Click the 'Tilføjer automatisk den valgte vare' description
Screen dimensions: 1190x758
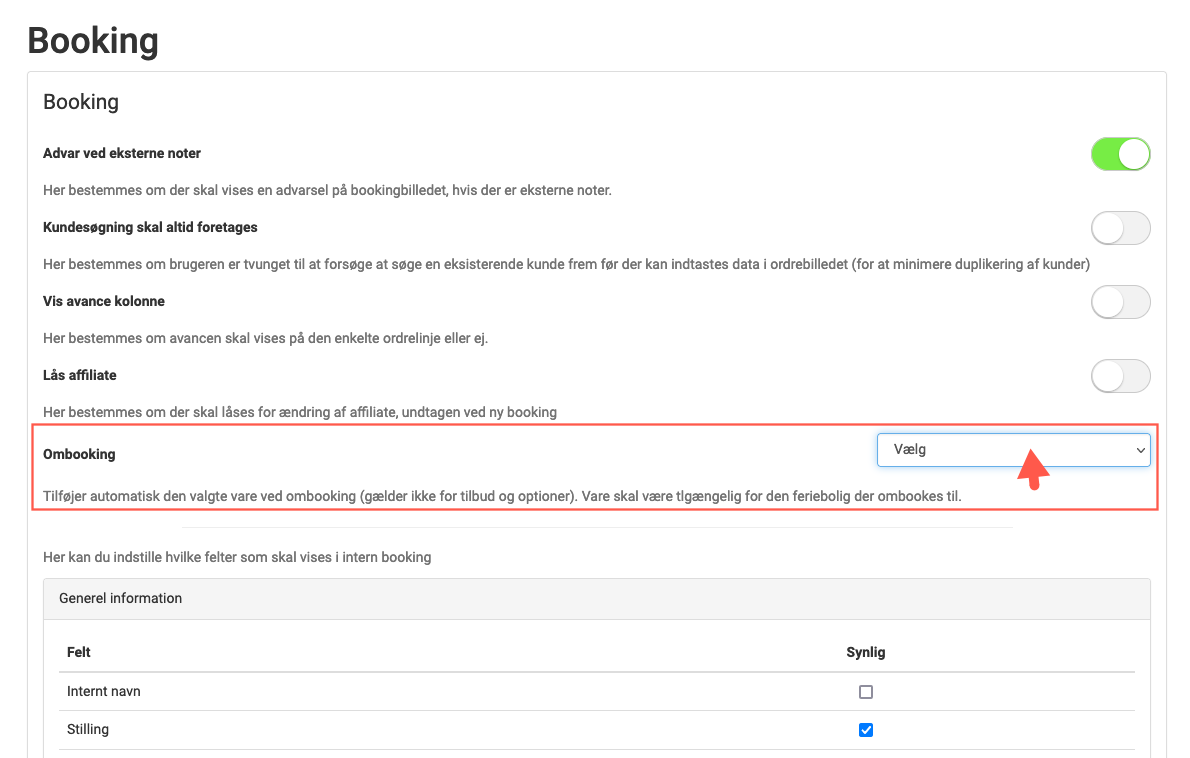[502, 497]
